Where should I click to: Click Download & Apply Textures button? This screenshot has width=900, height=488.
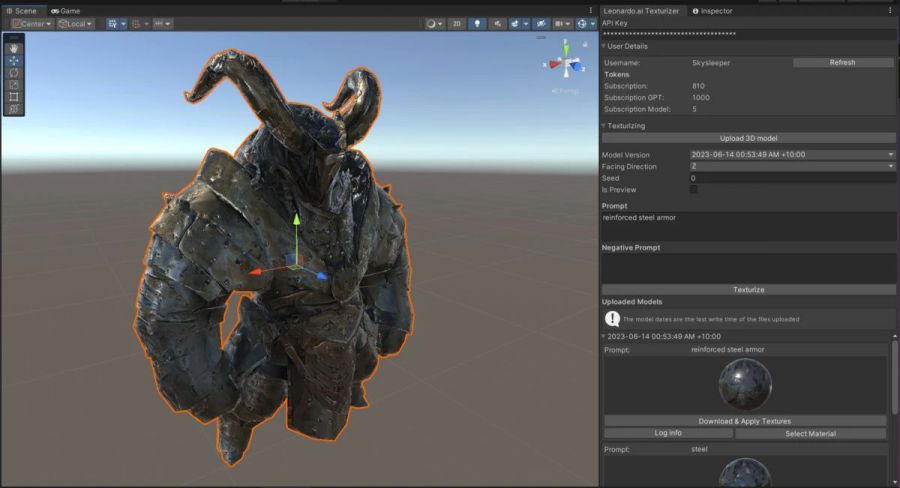745,421
